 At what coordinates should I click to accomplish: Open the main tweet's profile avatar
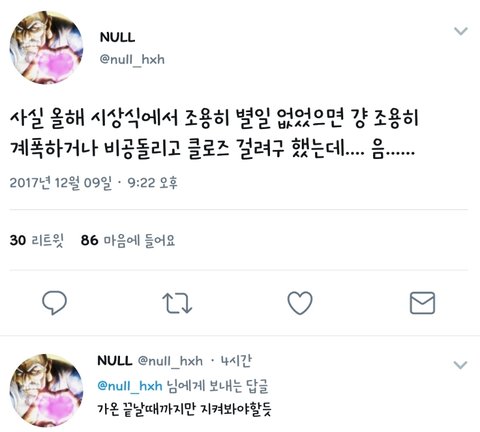pos(46,47)
